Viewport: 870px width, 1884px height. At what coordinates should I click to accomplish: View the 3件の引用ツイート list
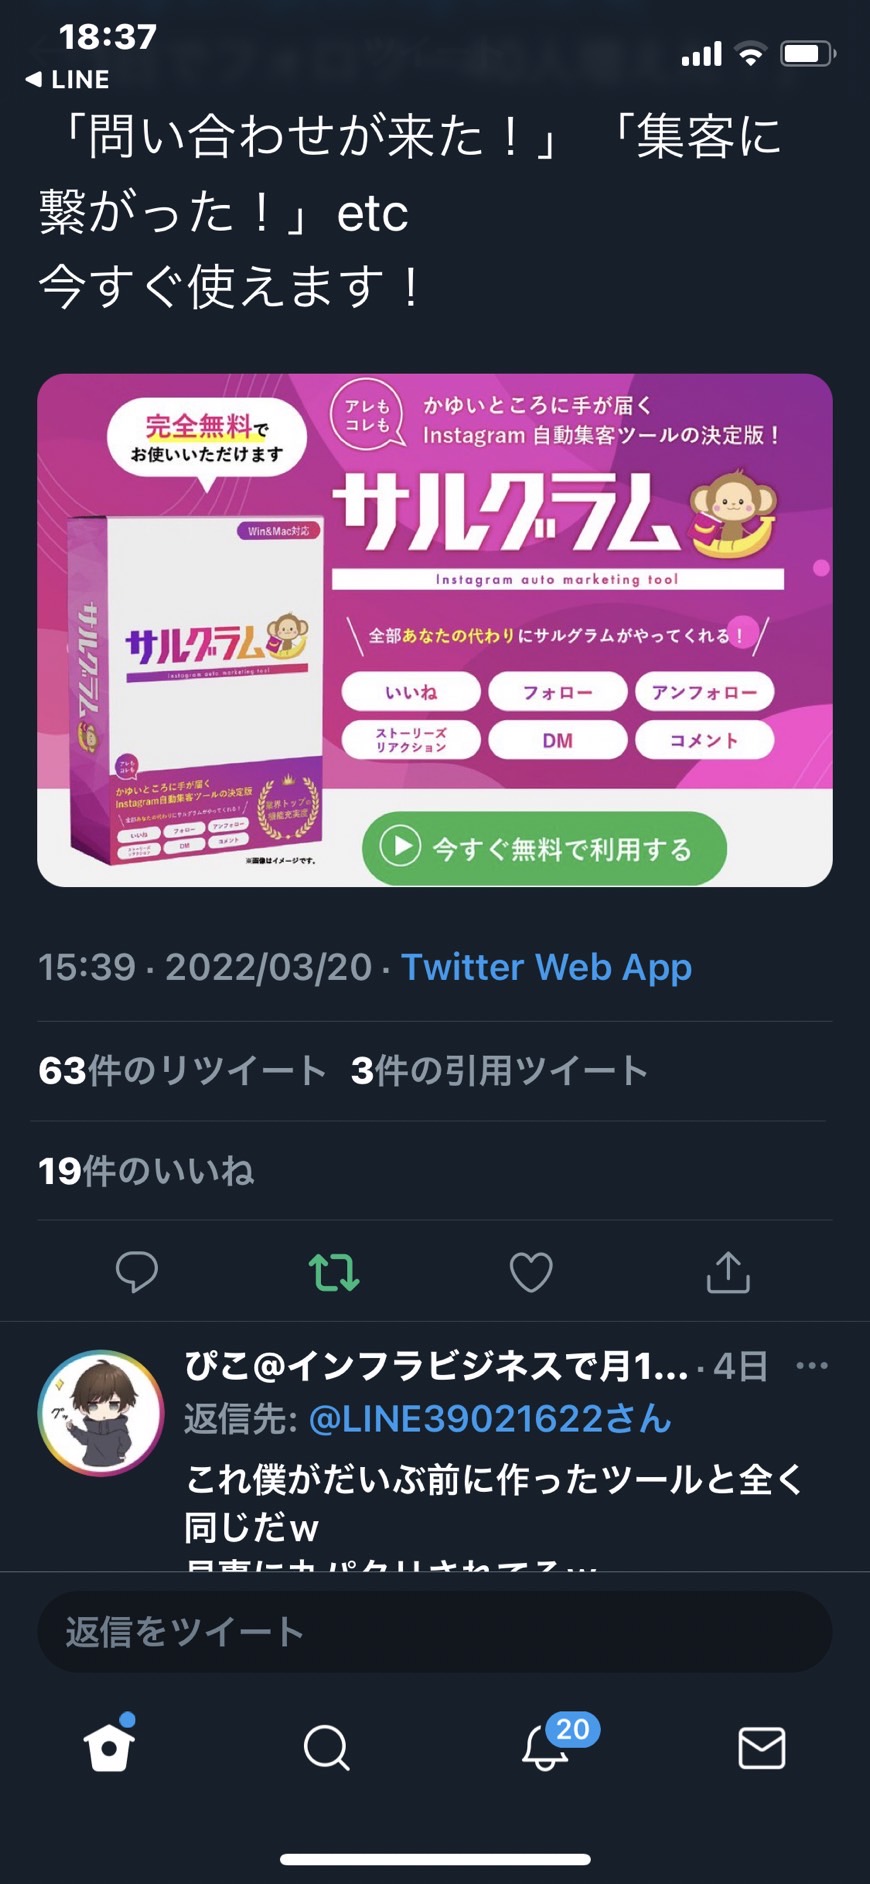click(x=499, y=1070)
